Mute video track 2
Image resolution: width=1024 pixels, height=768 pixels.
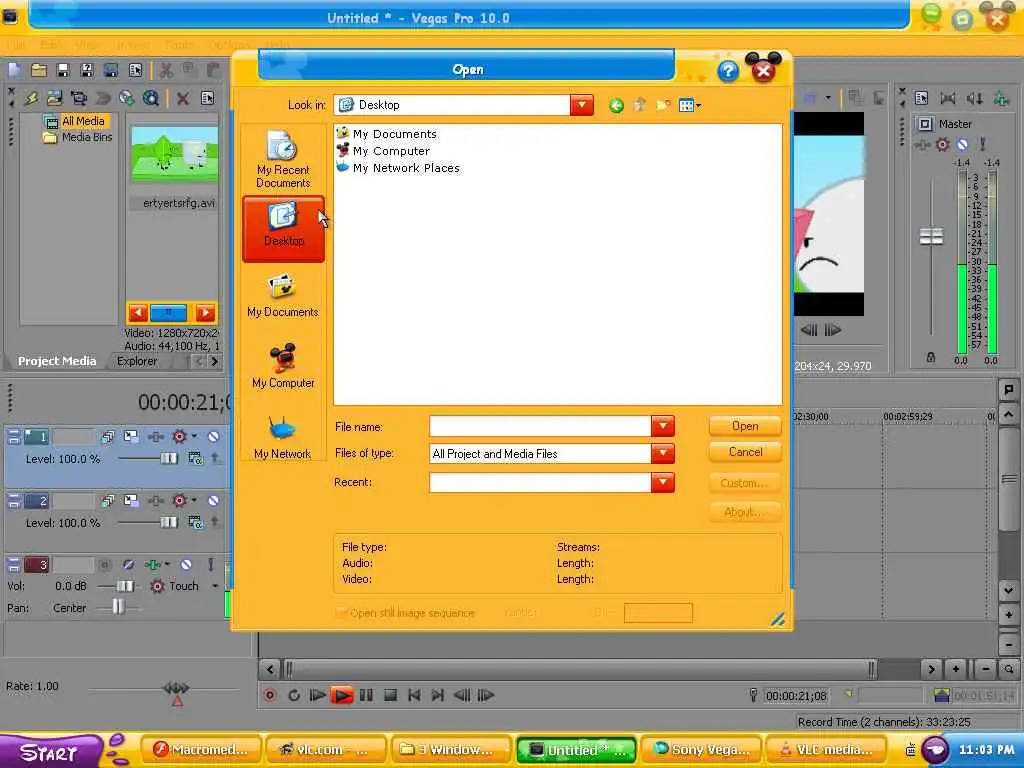tap(214, 500)
